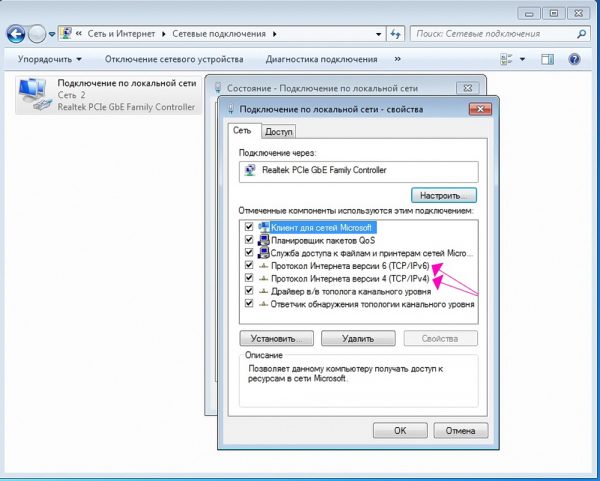
Task: Uncheck 'Драйвер в/в тополога канального уровня' checkbox
Action: point(249,290)
